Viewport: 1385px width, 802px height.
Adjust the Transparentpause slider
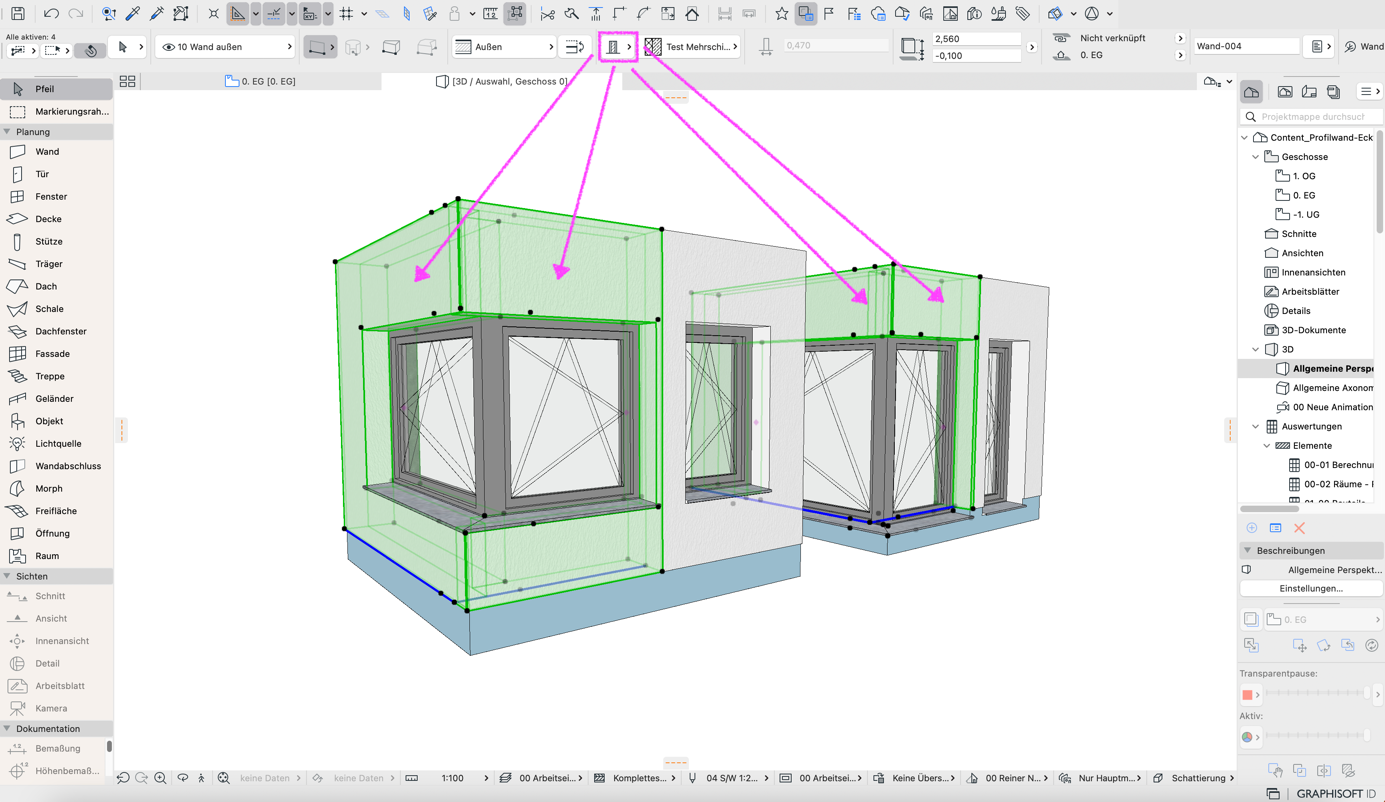1318,694
